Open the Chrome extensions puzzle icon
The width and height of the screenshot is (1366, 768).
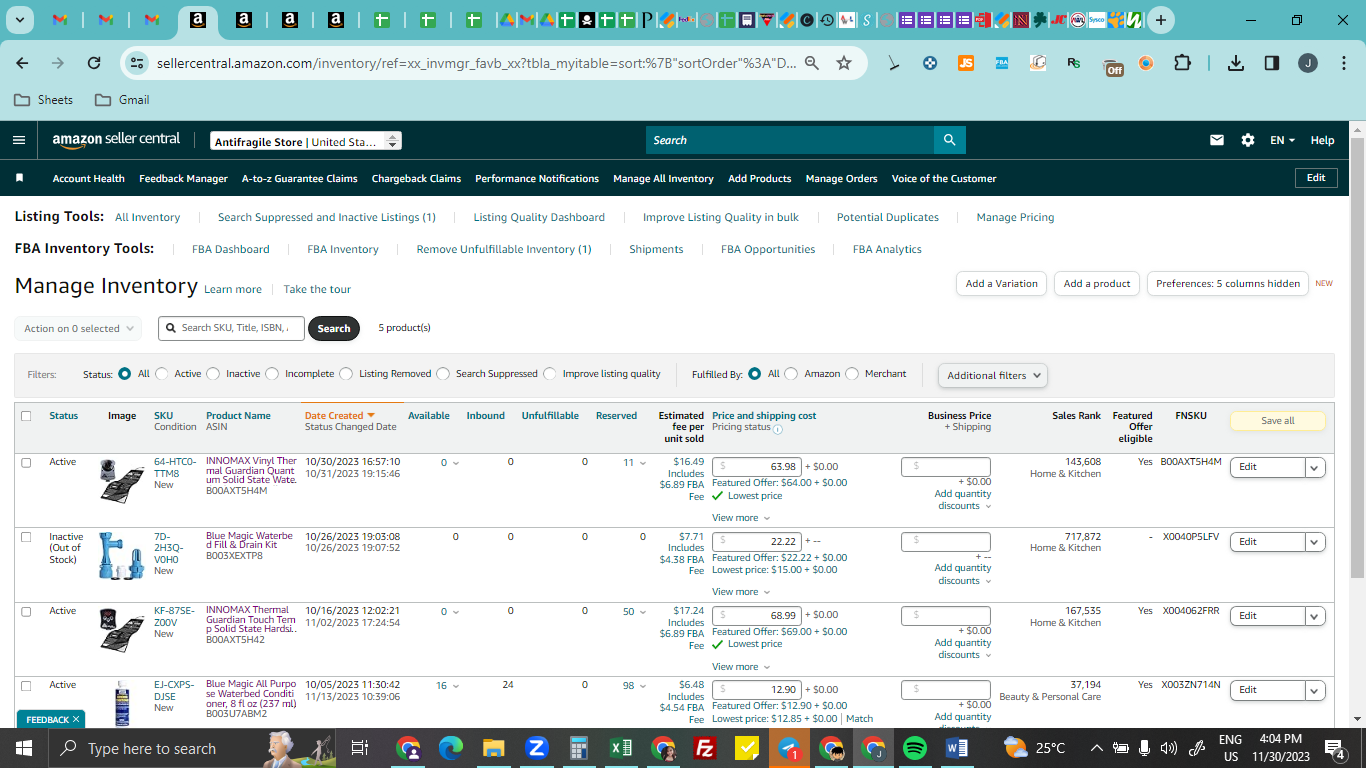(x=1182, y=63)
